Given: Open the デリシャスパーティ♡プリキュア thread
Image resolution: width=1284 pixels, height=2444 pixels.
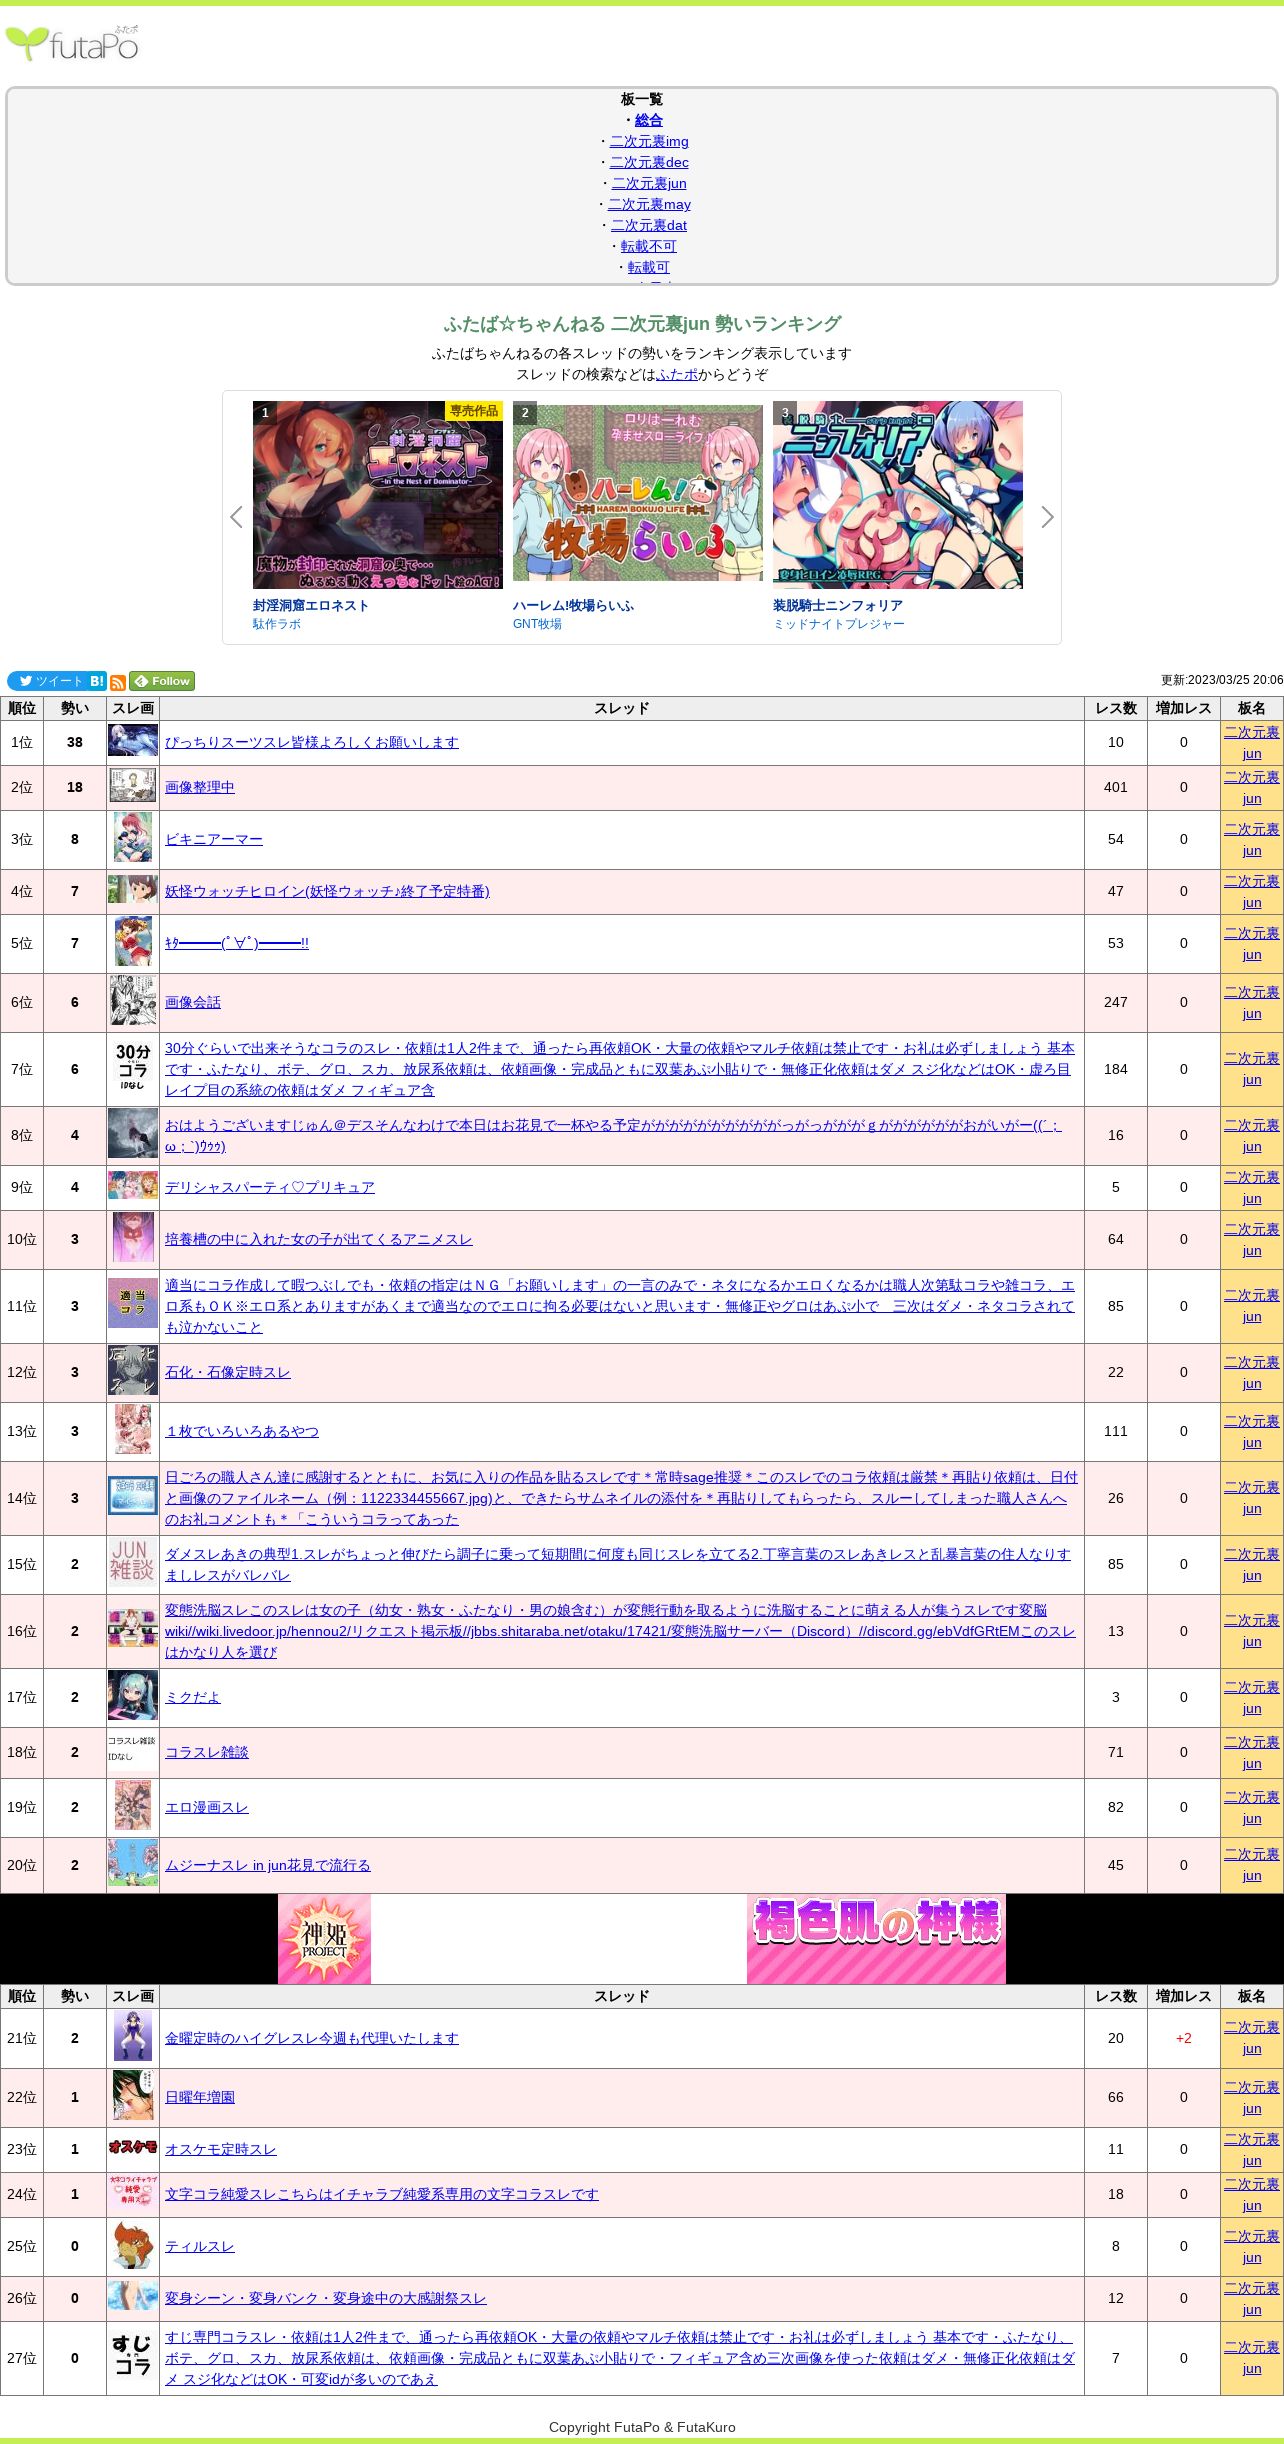Looking at the screenshot, I should (270, 1187).
